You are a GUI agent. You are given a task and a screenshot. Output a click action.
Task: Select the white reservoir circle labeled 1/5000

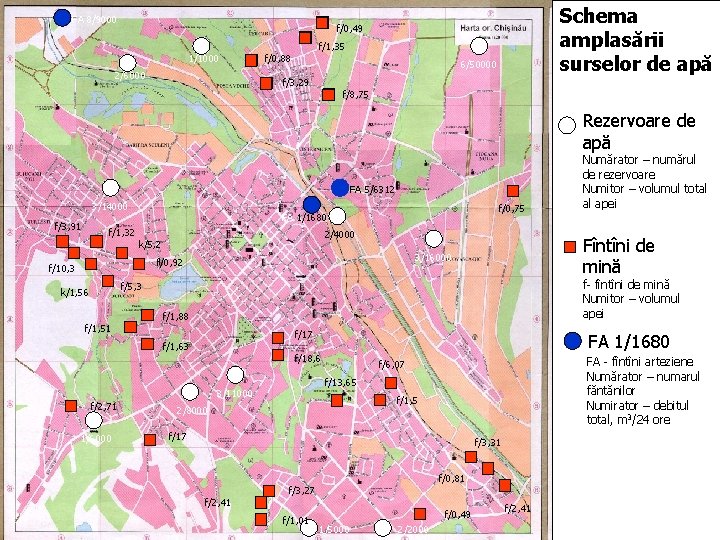[309, 528]
